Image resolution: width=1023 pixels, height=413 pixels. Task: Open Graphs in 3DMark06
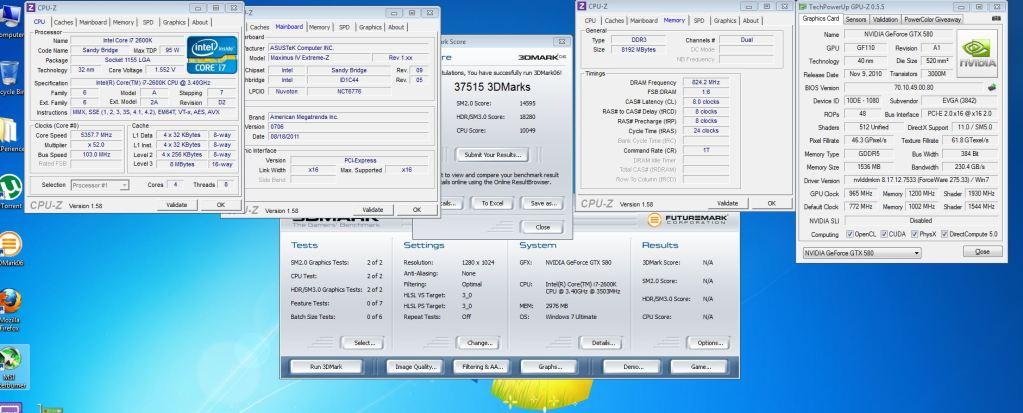pos(549,367)
